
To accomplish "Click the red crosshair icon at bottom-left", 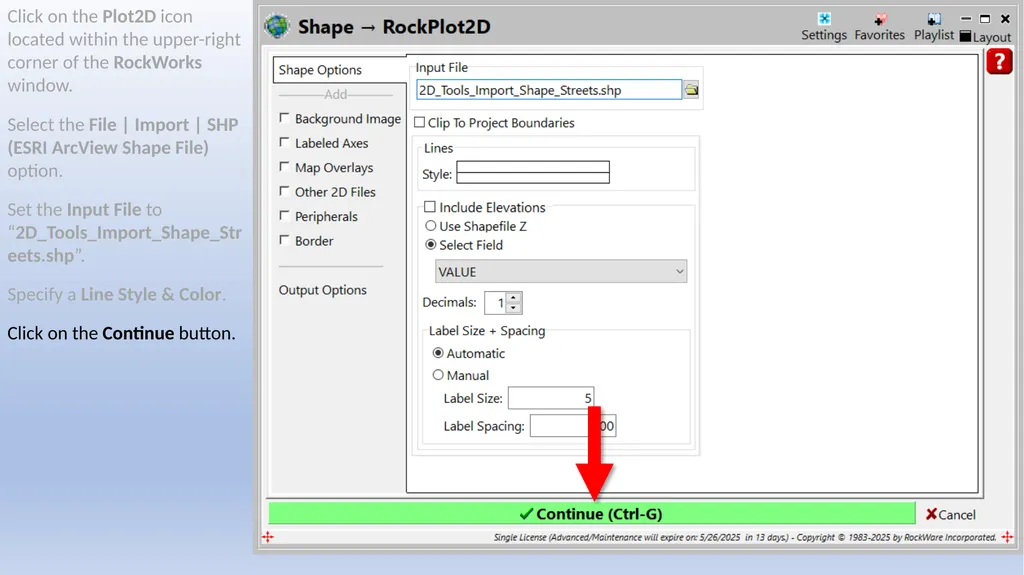I will [x=268, y=537].
